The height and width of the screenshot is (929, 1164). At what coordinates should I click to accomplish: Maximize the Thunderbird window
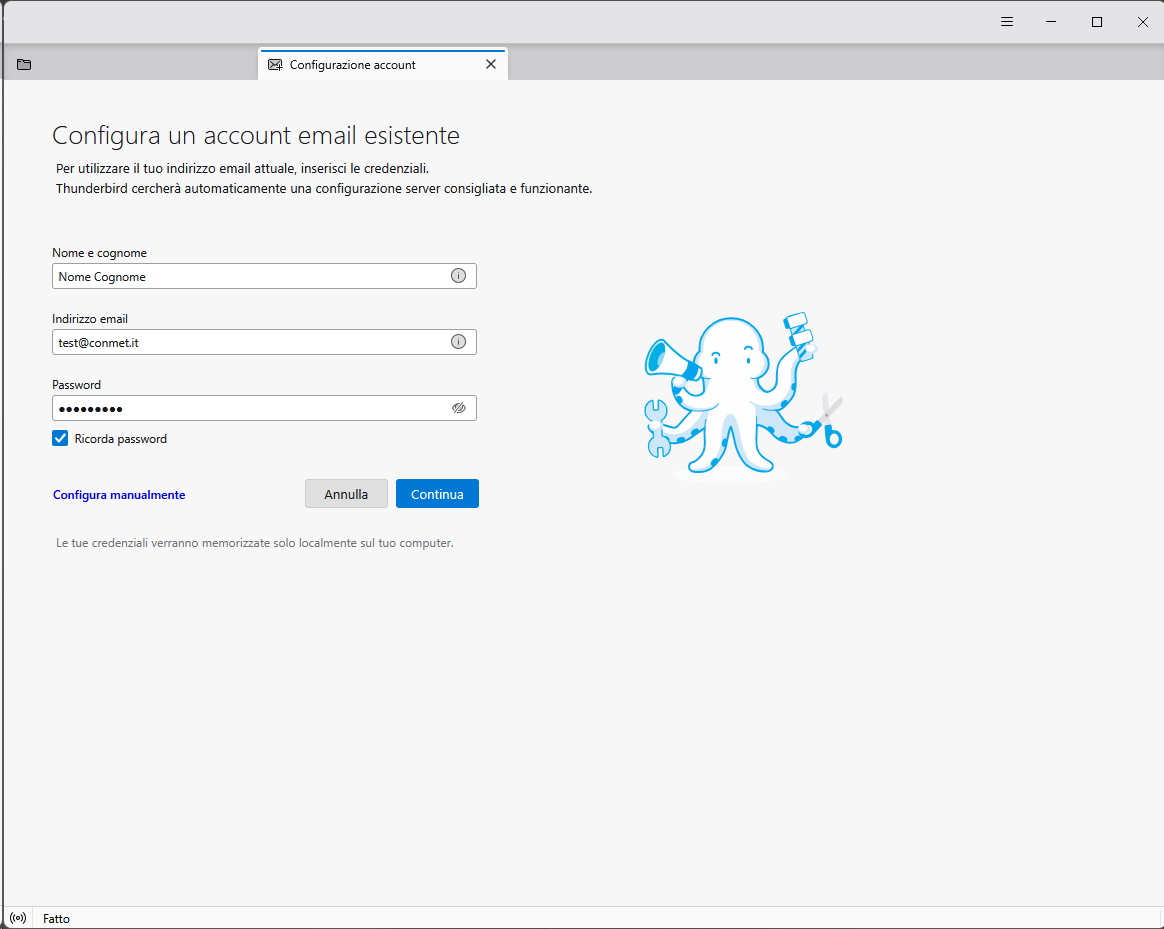pyautogui.click(x=1097, y=22)
